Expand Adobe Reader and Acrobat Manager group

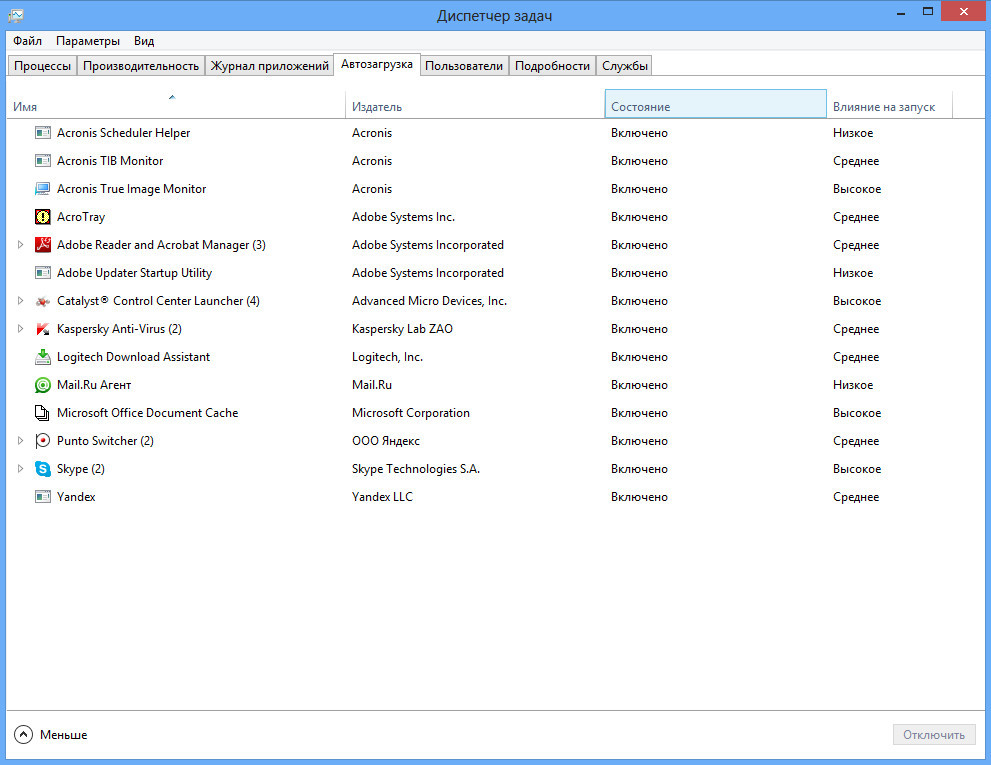[20, 245]
